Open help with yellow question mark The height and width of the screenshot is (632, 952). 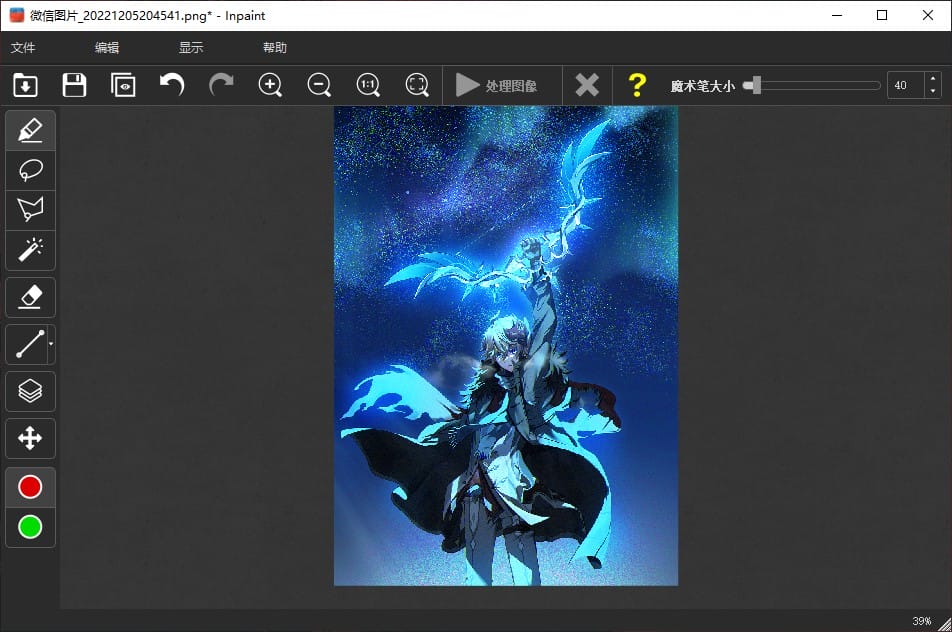tap(637, 85)
